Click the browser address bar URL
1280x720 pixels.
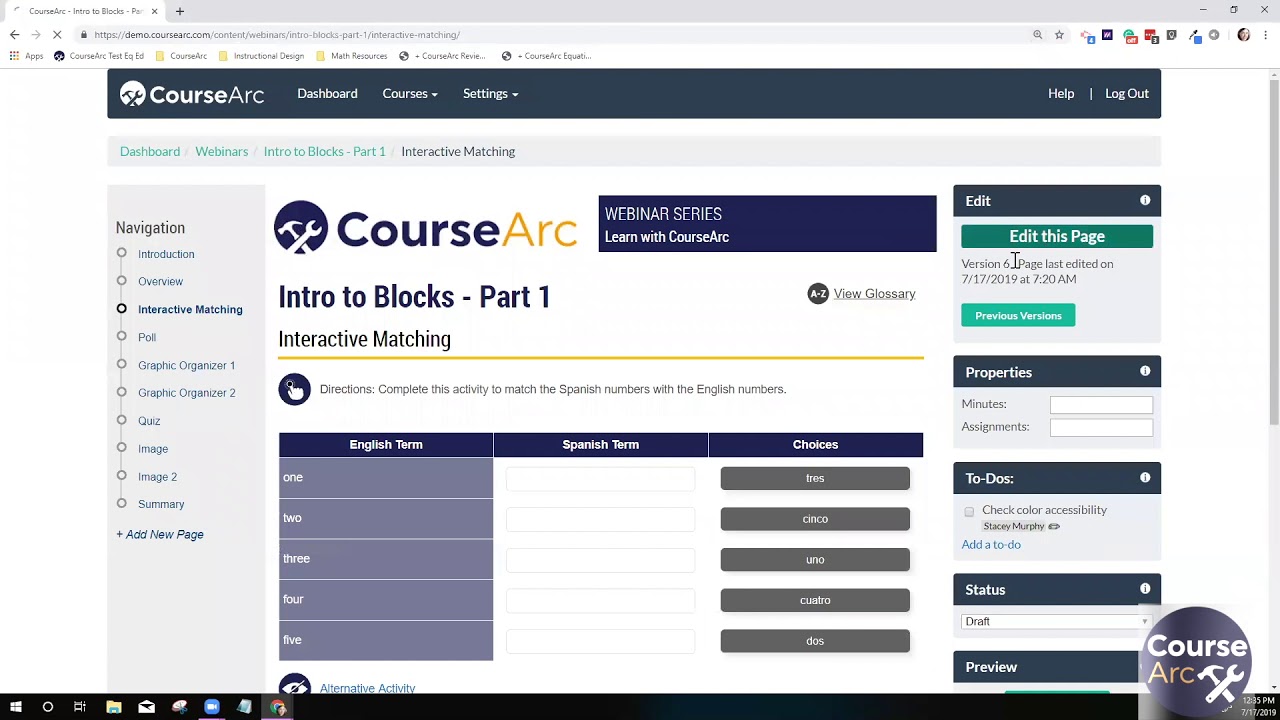click(277, 35)
